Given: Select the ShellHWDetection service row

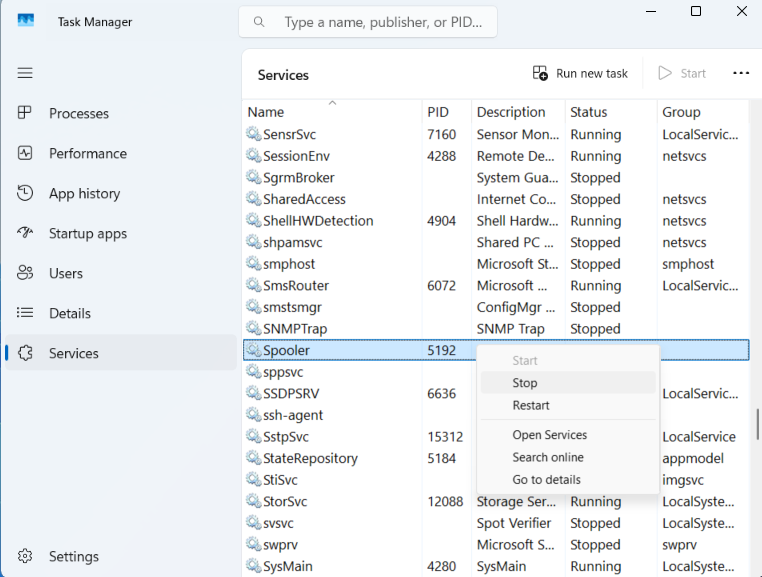Looking at the screenshot, I should pyautogui.click(x=318, y=221).
